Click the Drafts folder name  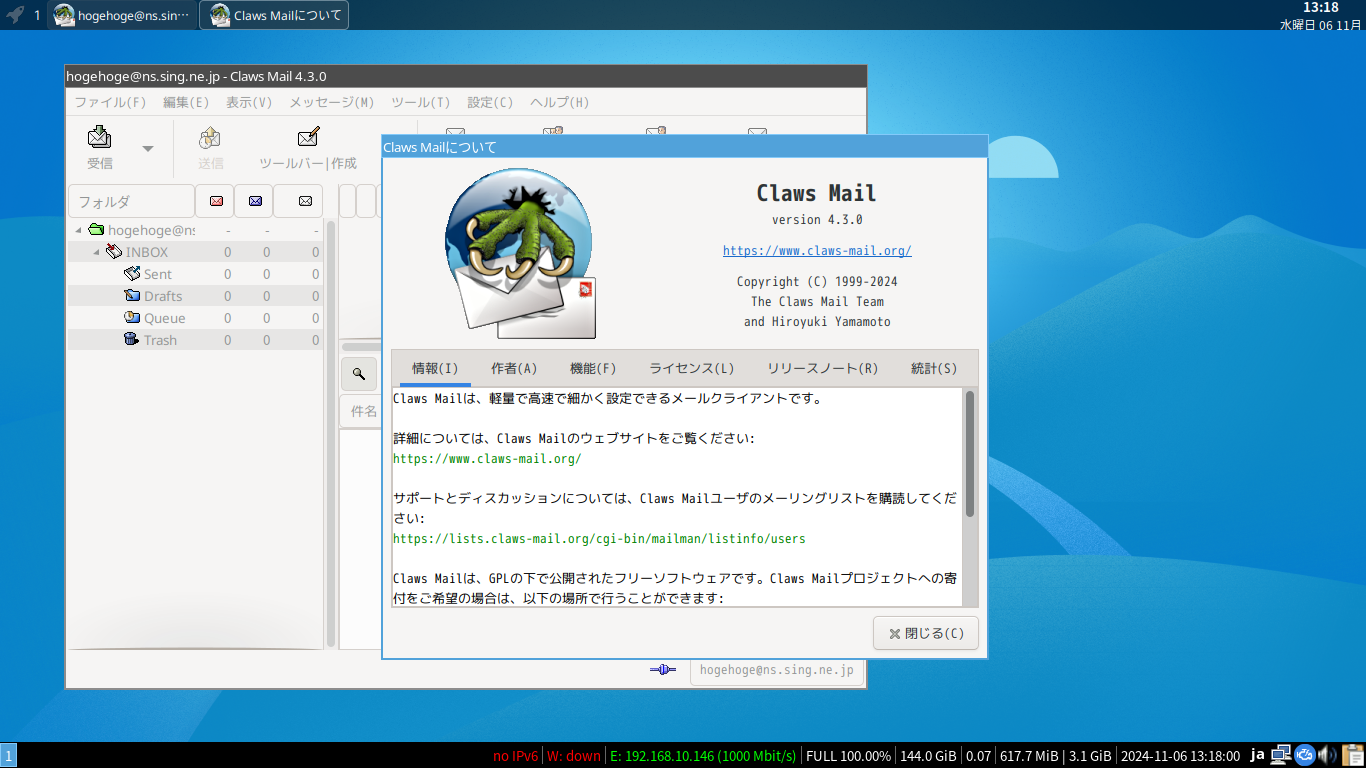point(163,296)
